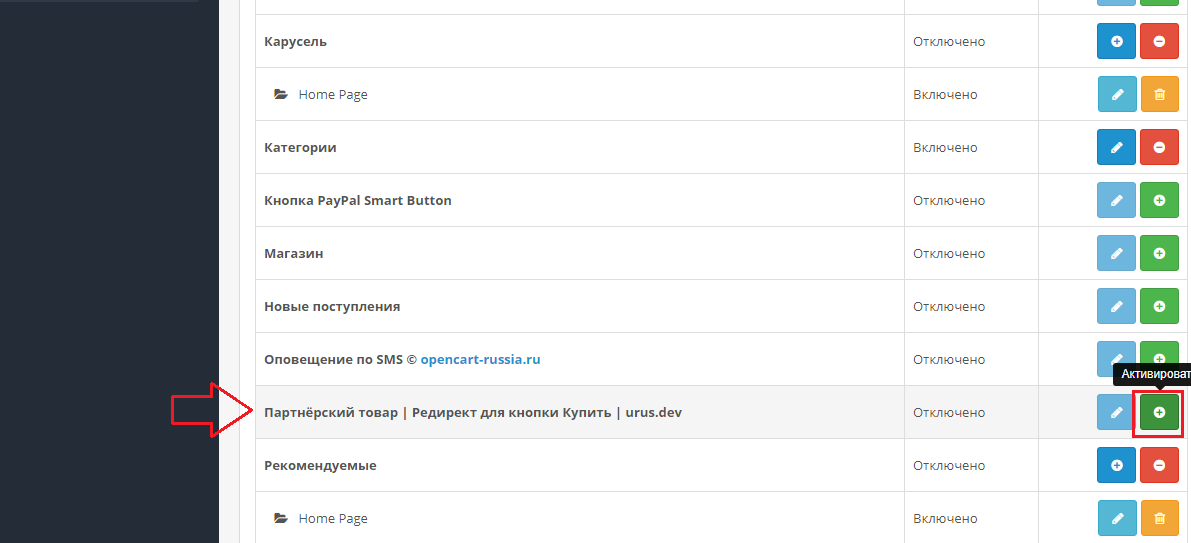
Task: Click the Магазин edit pencil button
Action: 1117,254
